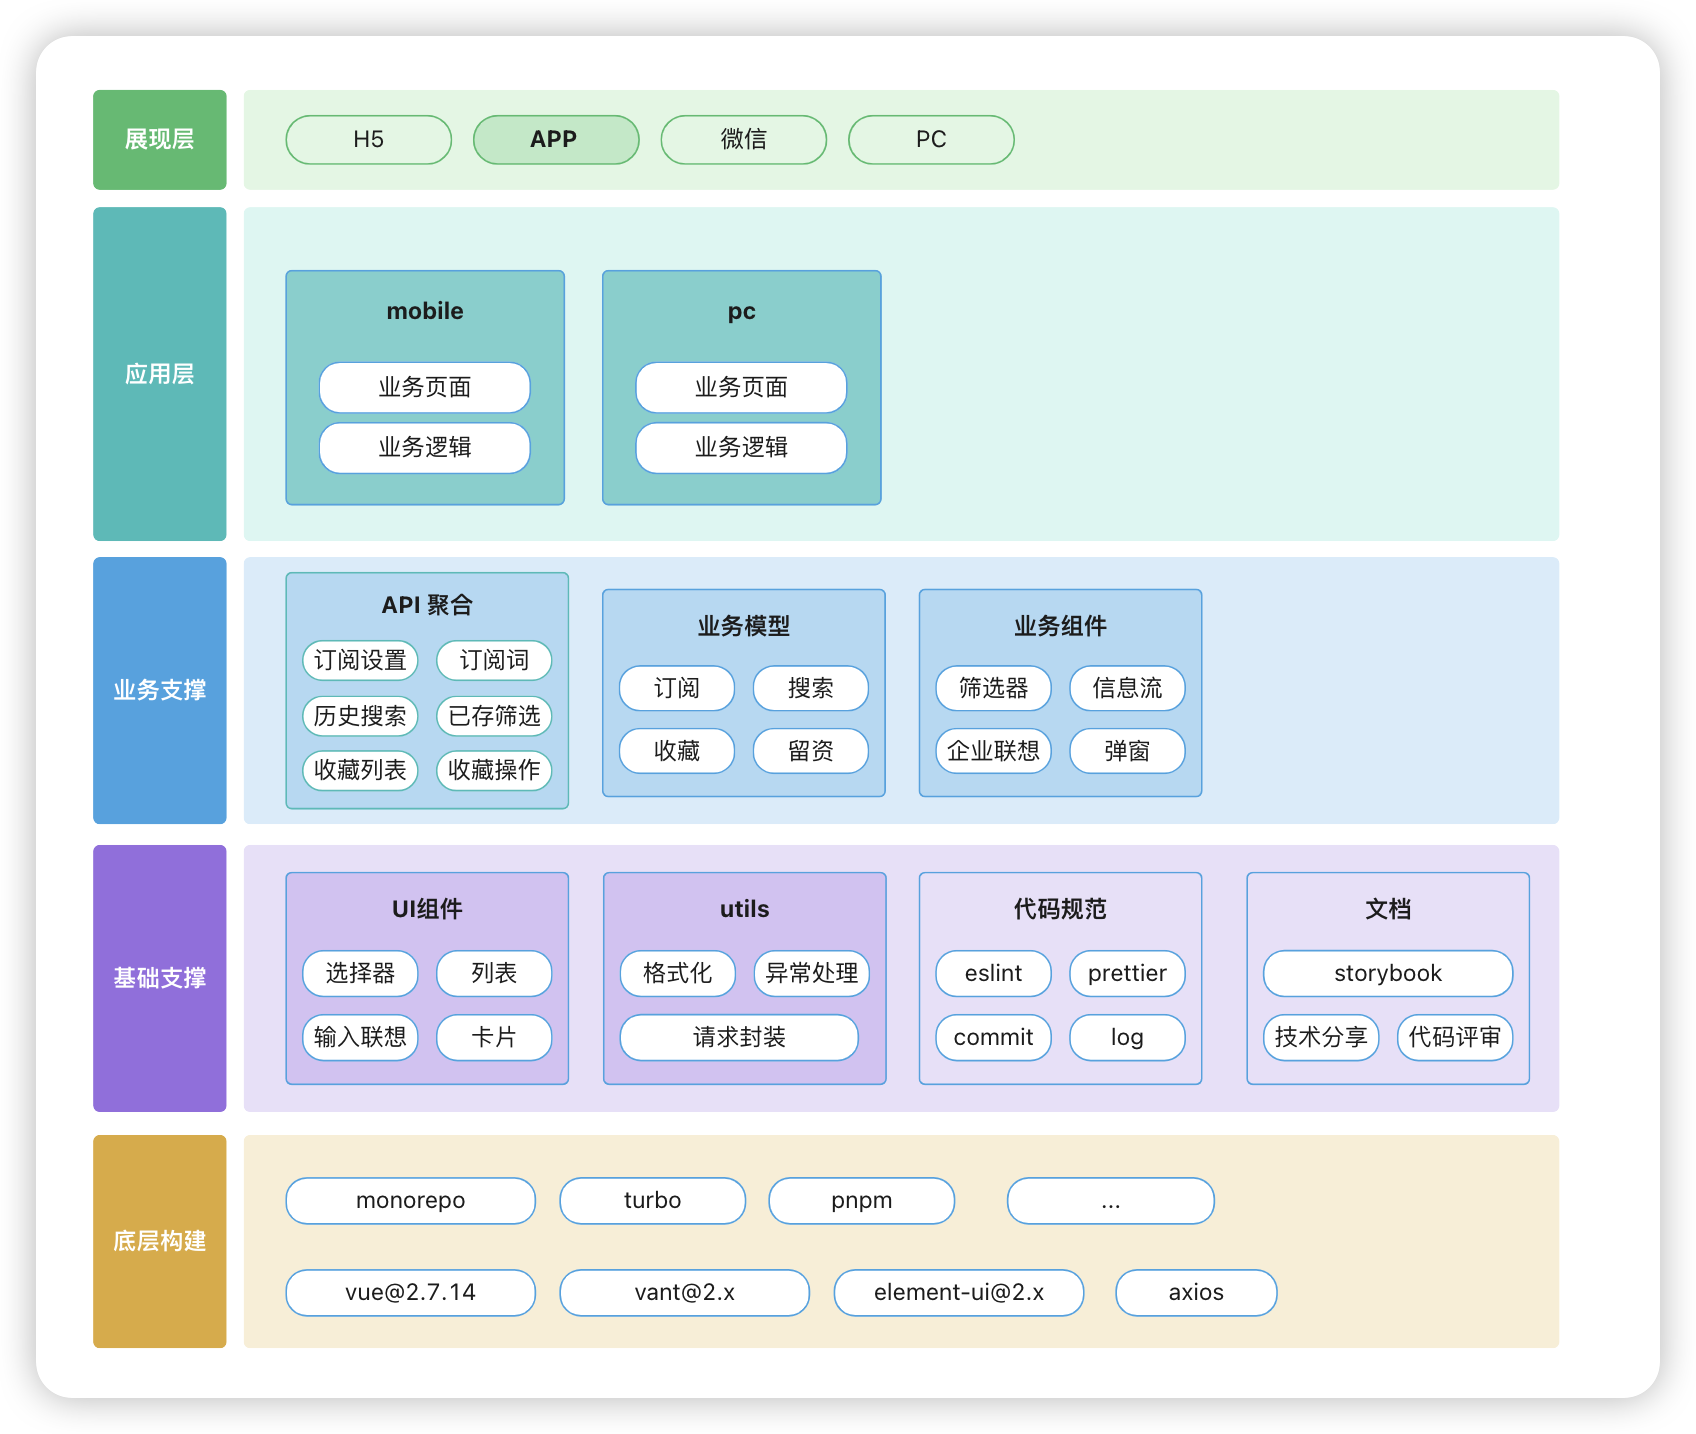Image resolution: width=1696 pixels, height=1434 pixels.
Task: Click the 收藏 pill in 业务模型
Action: (677, 751)
